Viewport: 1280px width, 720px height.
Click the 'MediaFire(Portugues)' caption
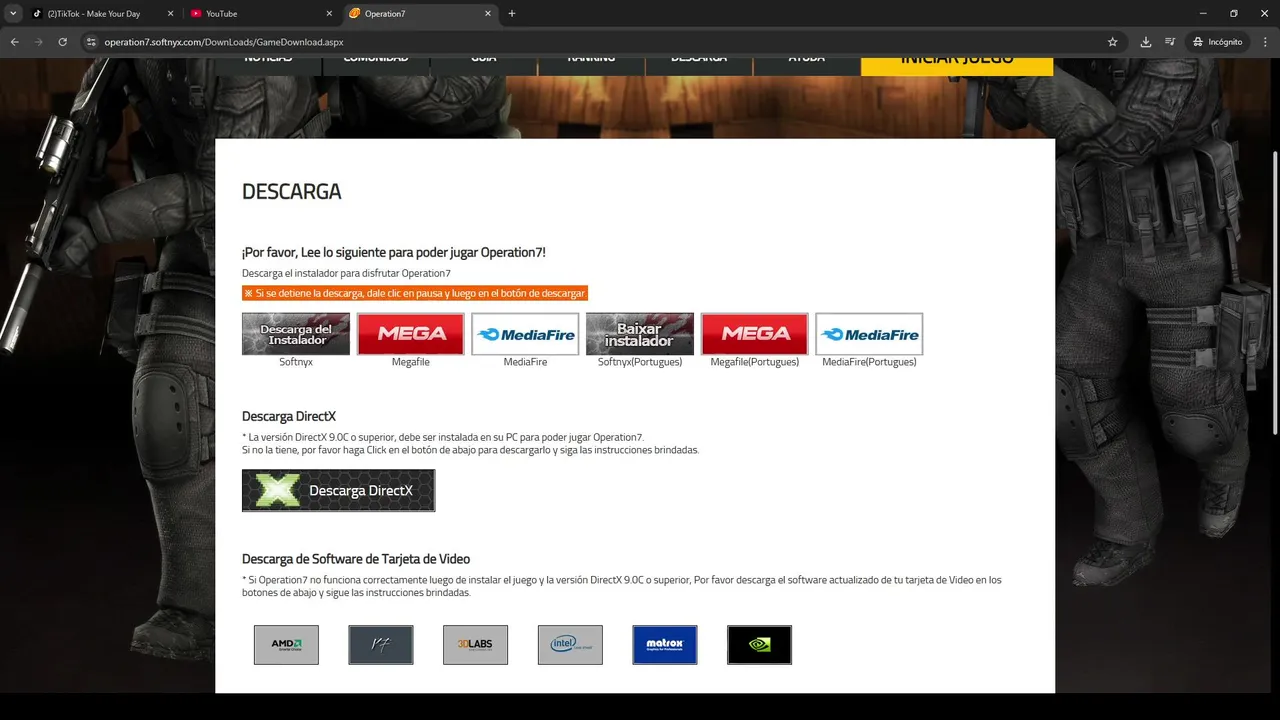869,362
